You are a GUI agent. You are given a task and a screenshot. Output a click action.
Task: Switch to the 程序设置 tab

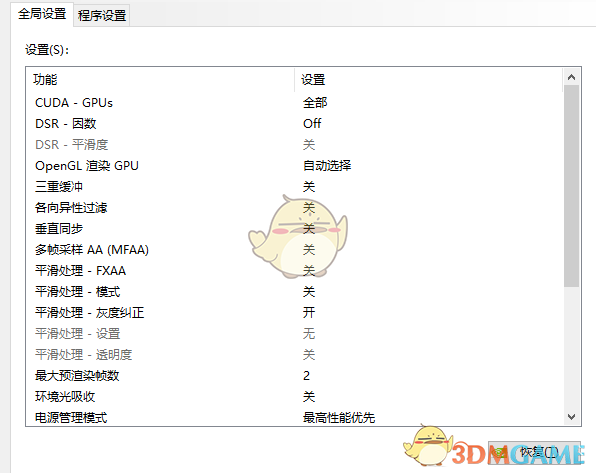(x=102, y=15)
